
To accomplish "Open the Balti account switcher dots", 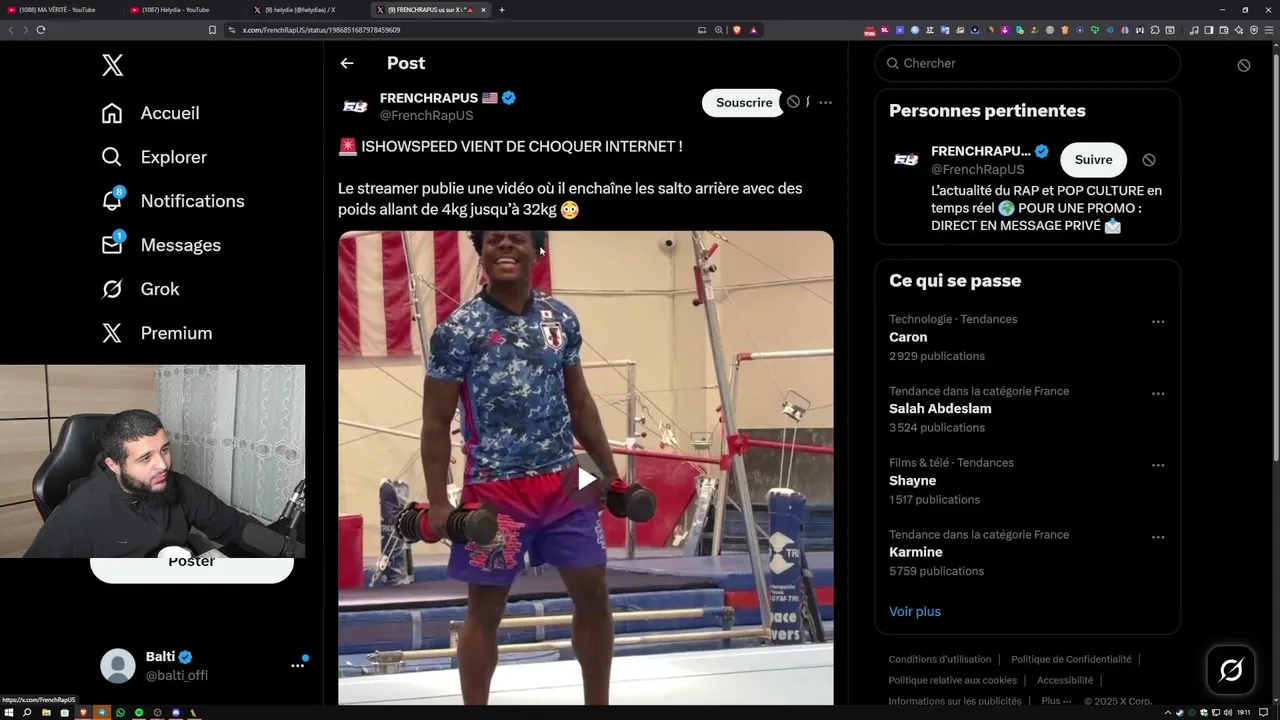I will 297,665.
